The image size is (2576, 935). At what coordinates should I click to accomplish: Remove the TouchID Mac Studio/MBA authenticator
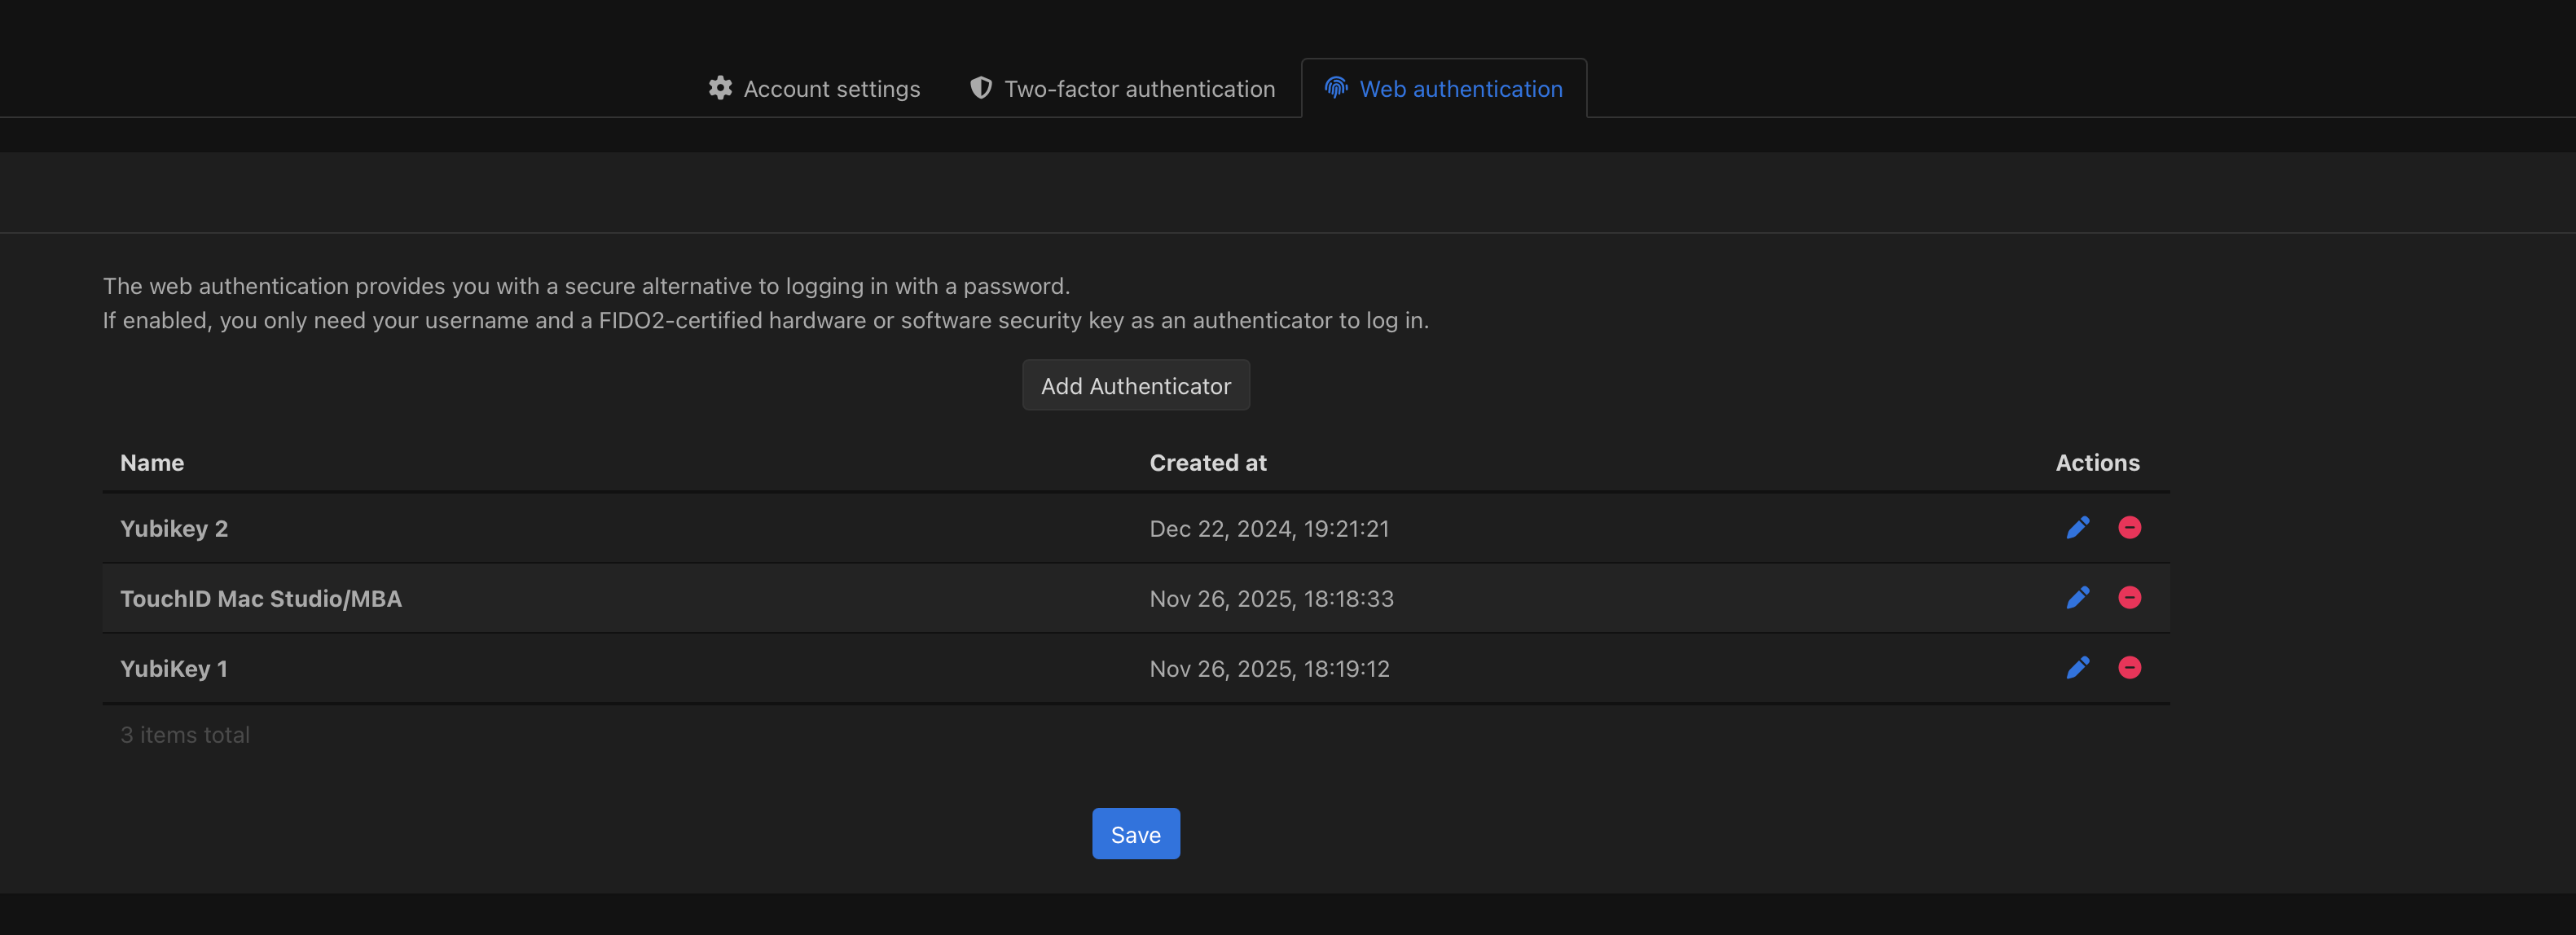point(2129,598)
